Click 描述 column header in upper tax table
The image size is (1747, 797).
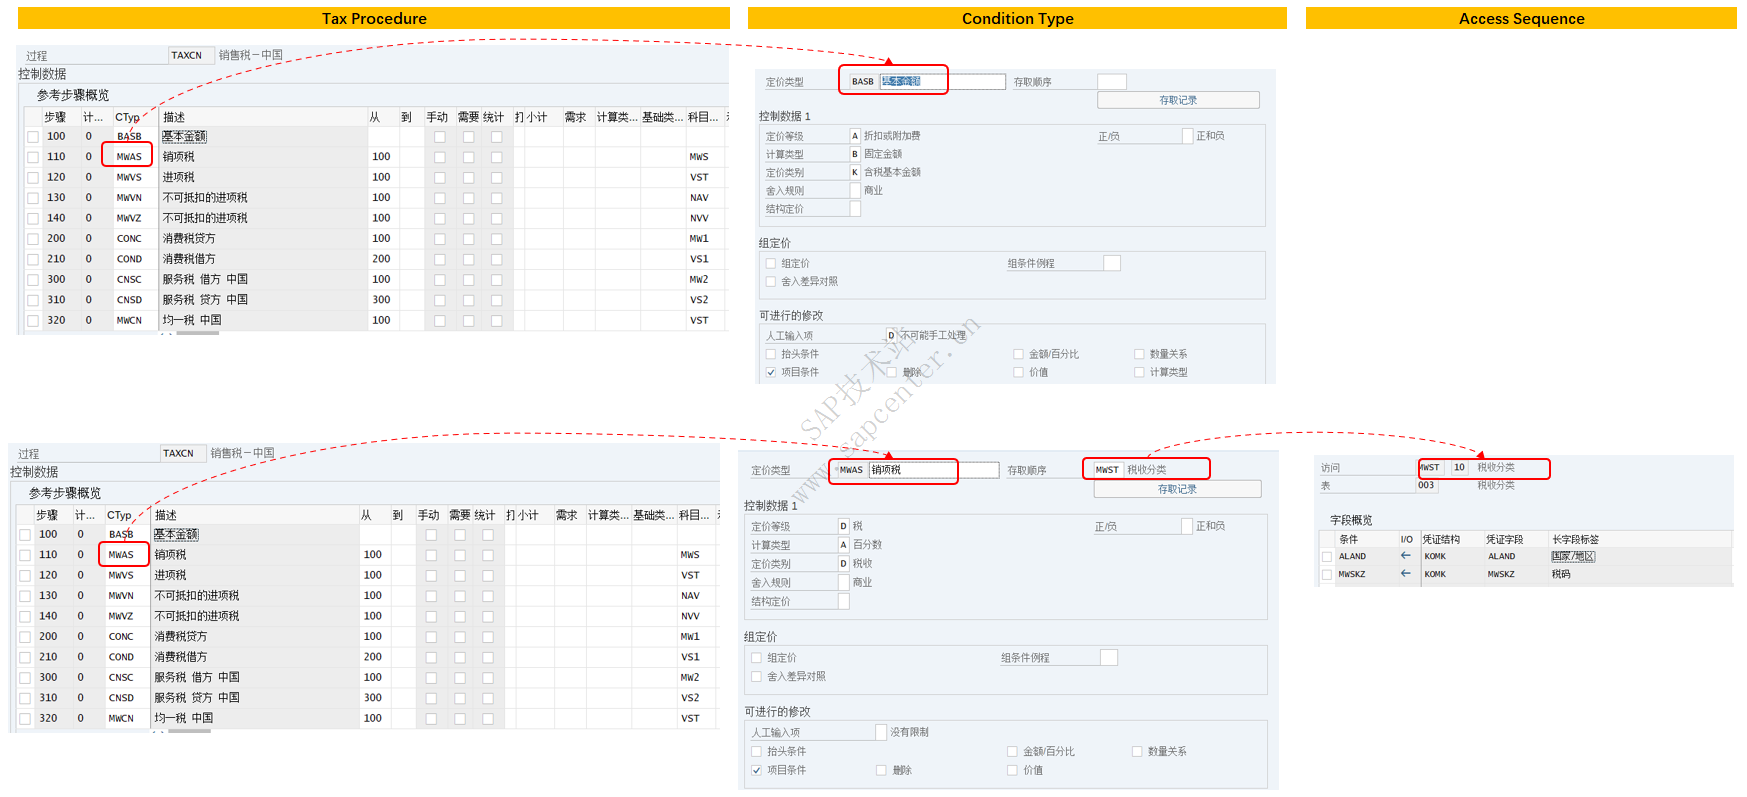262,117
